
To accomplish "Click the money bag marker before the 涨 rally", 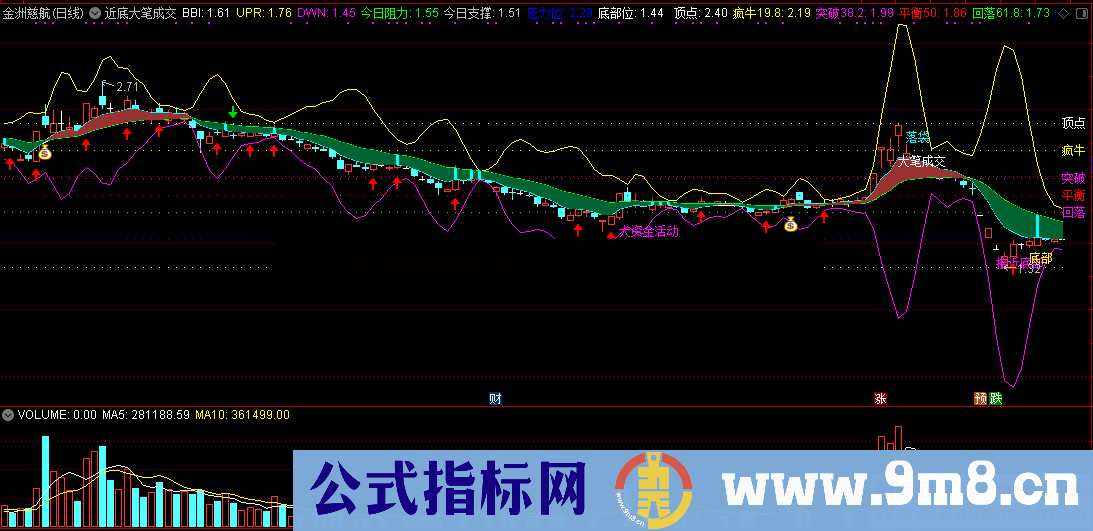I will coord(790,224).
